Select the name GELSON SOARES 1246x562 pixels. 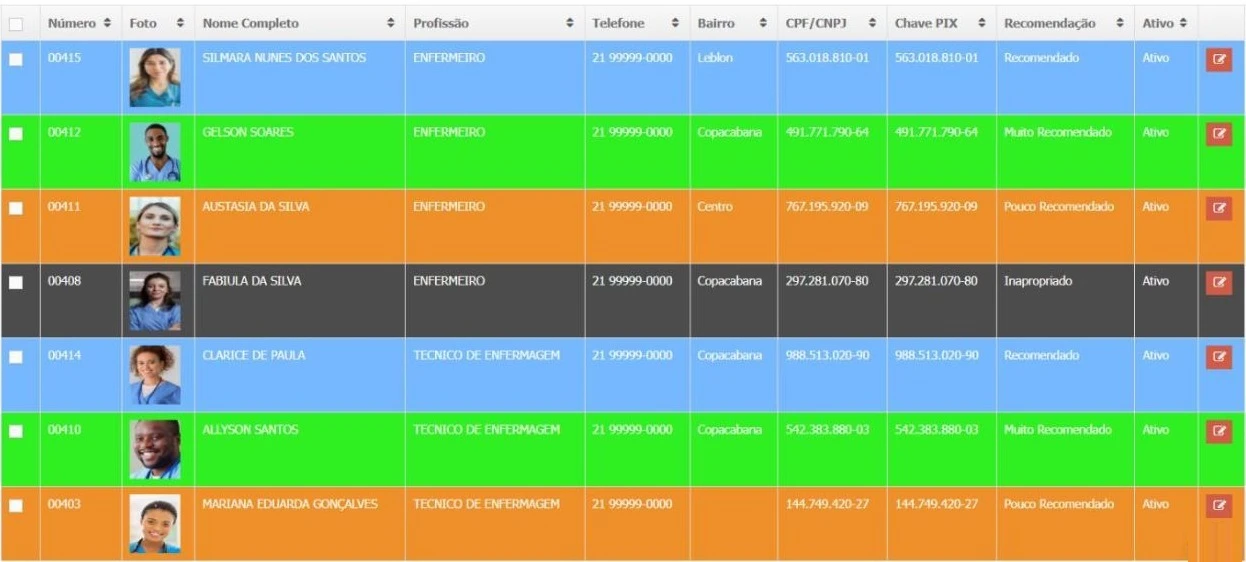click(248, 132)
